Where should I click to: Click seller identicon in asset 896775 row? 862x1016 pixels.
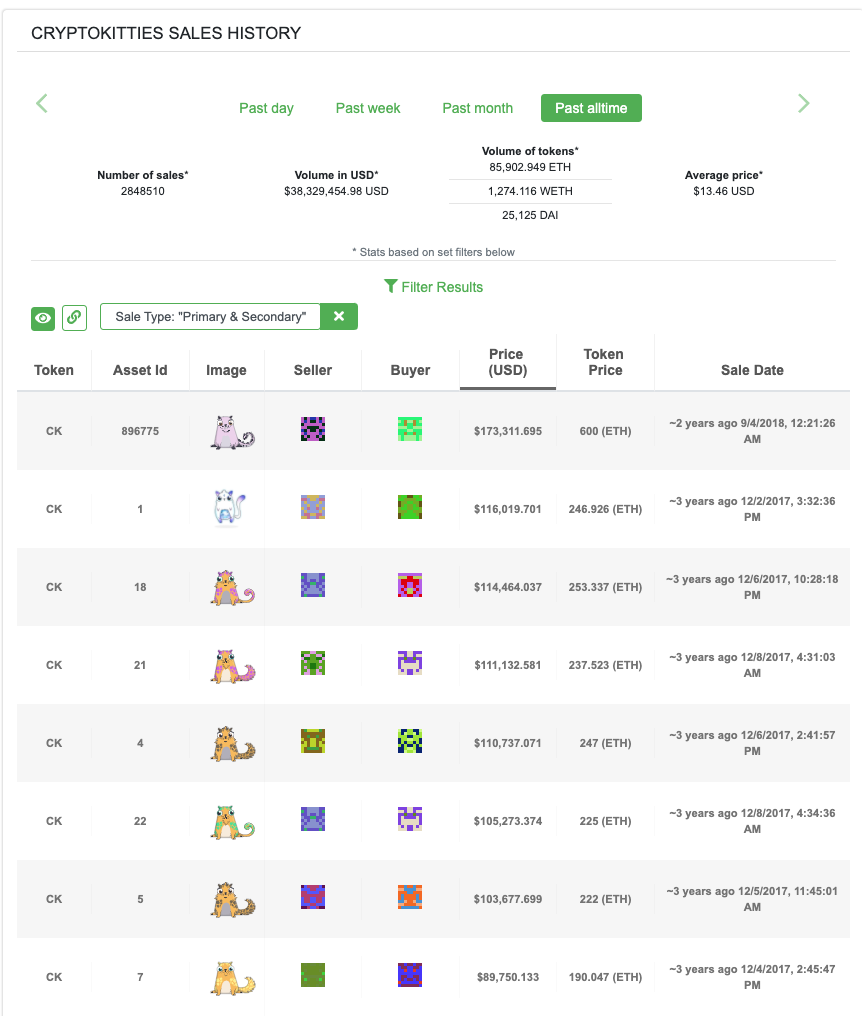pyautogui.click(x=313, y=429)
